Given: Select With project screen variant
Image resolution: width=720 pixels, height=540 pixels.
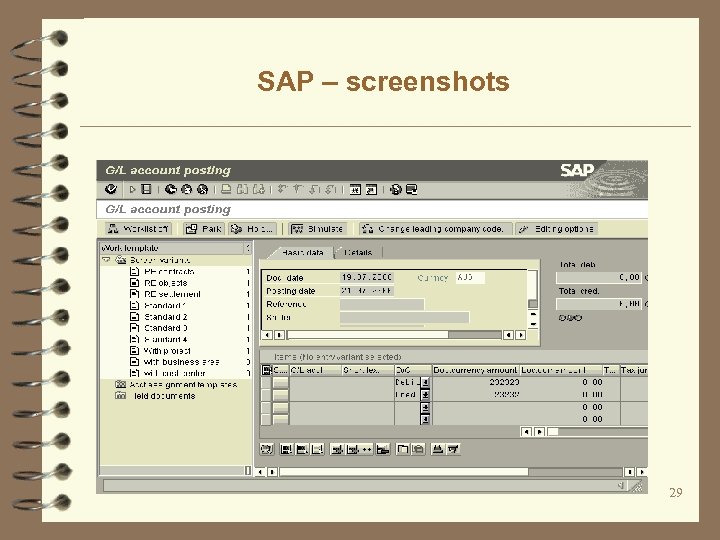Looking at the screenshot, I should point(167,351).
